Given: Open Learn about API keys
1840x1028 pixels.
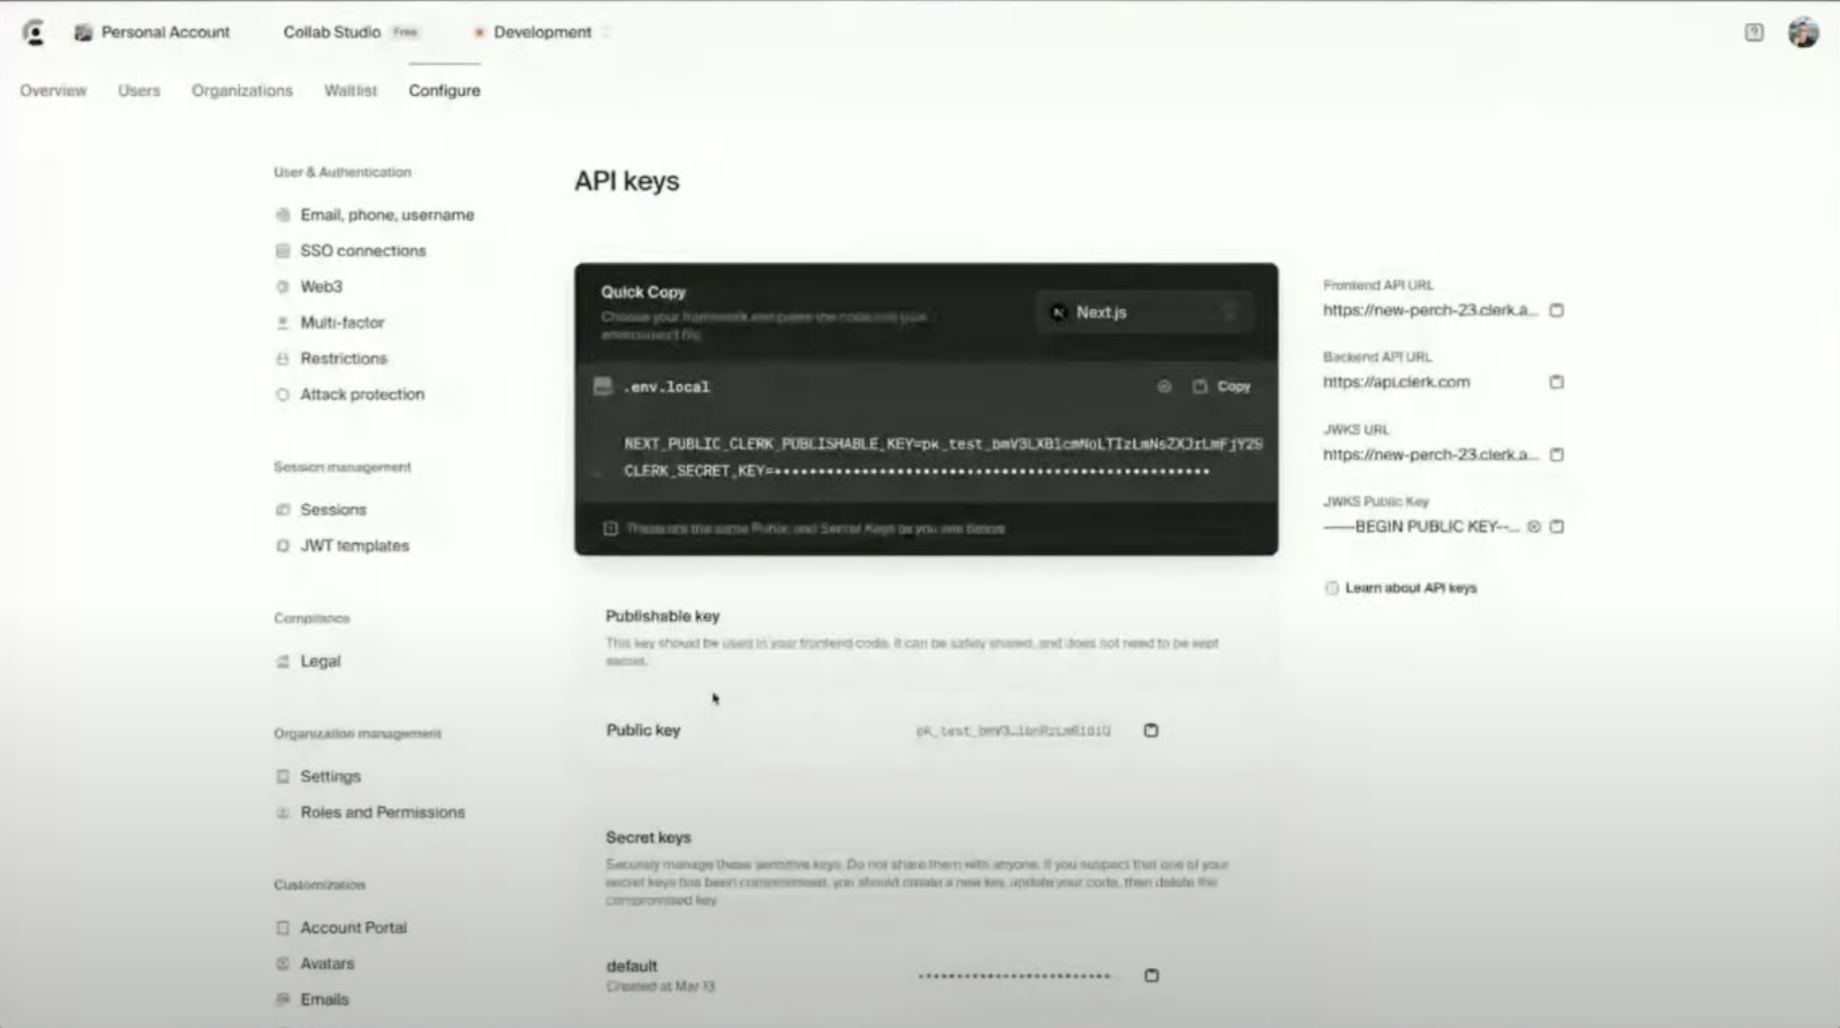Looking at the screenshot, I should (1412, 588).
